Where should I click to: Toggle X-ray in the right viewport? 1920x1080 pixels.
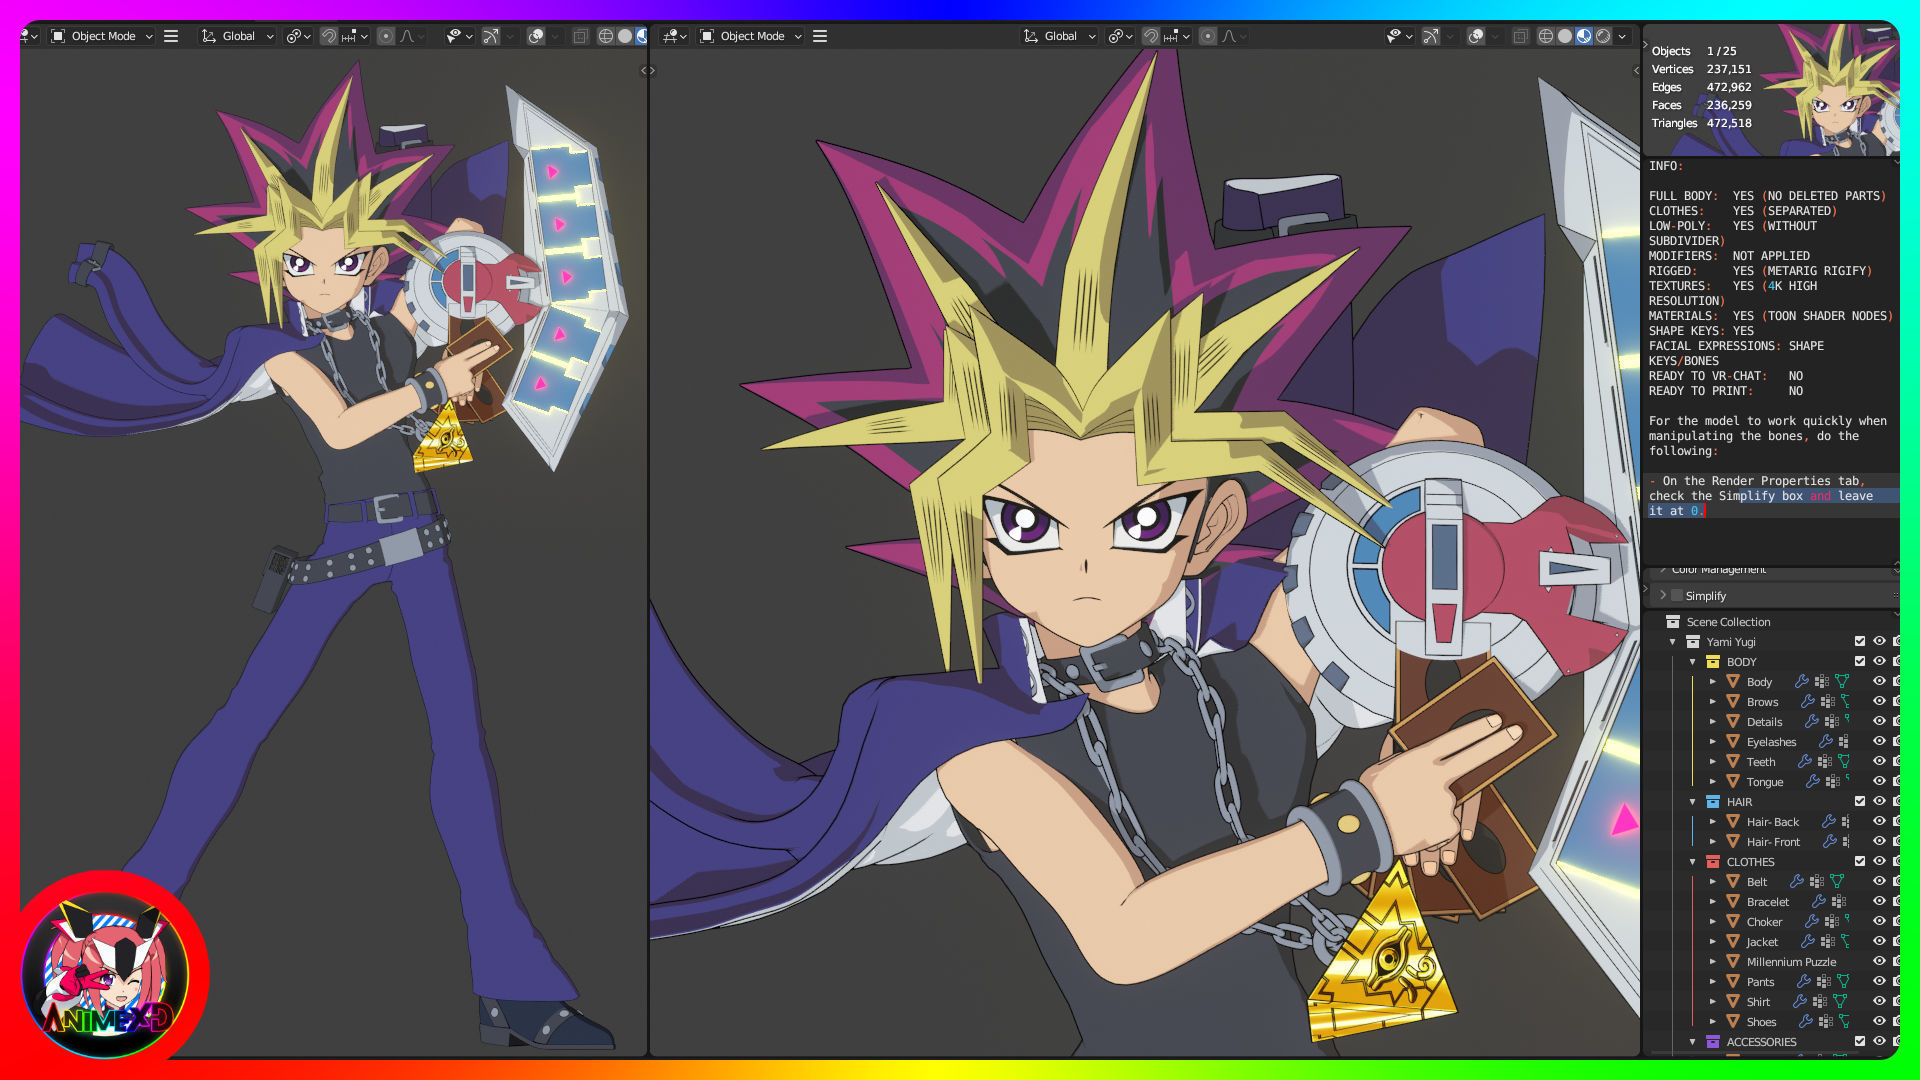1520,36
